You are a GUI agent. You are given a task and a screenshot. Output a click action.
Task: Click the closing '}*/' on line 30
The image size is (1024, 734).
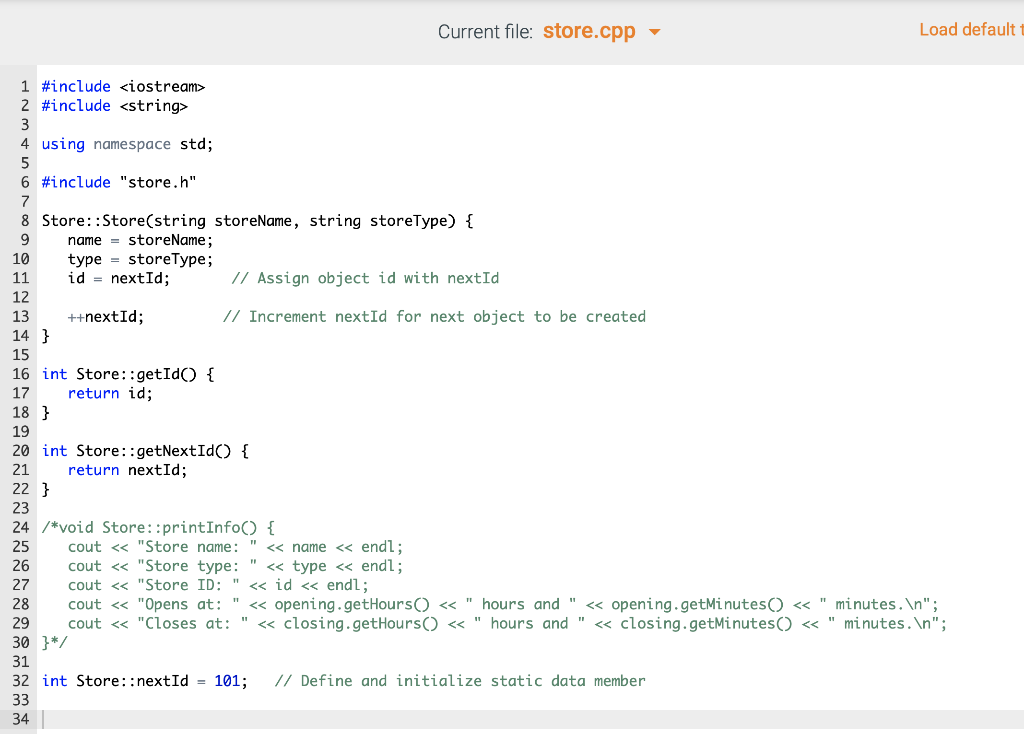54,643
